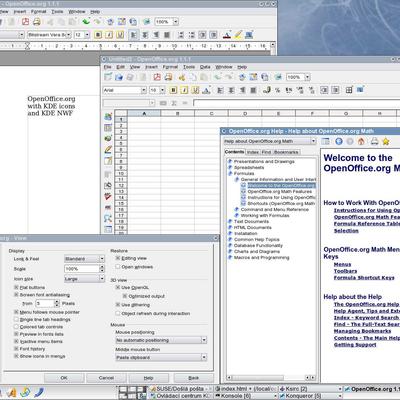Screen dimensions: 400x400
Task: Click the Borders icon in Calc toolbar
Action: (x=349, y=90)
